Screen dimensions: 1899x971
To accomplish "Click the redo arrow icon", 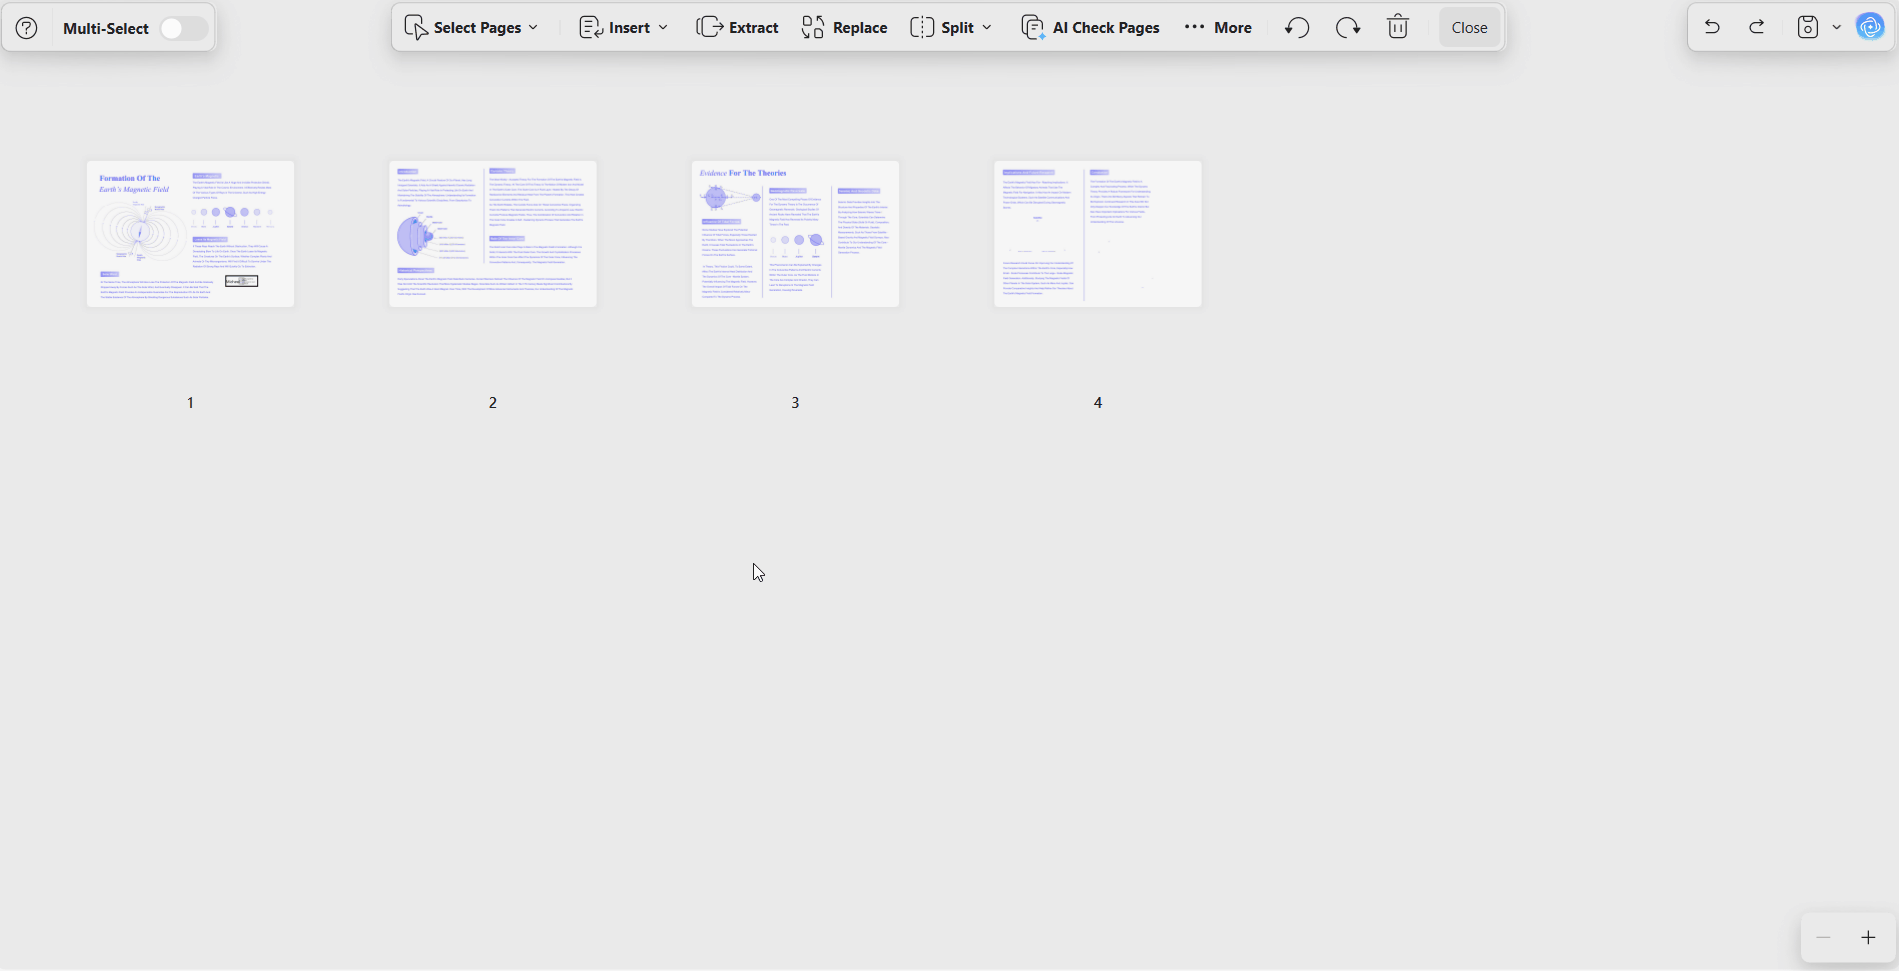I will (x=1756, y=27).
